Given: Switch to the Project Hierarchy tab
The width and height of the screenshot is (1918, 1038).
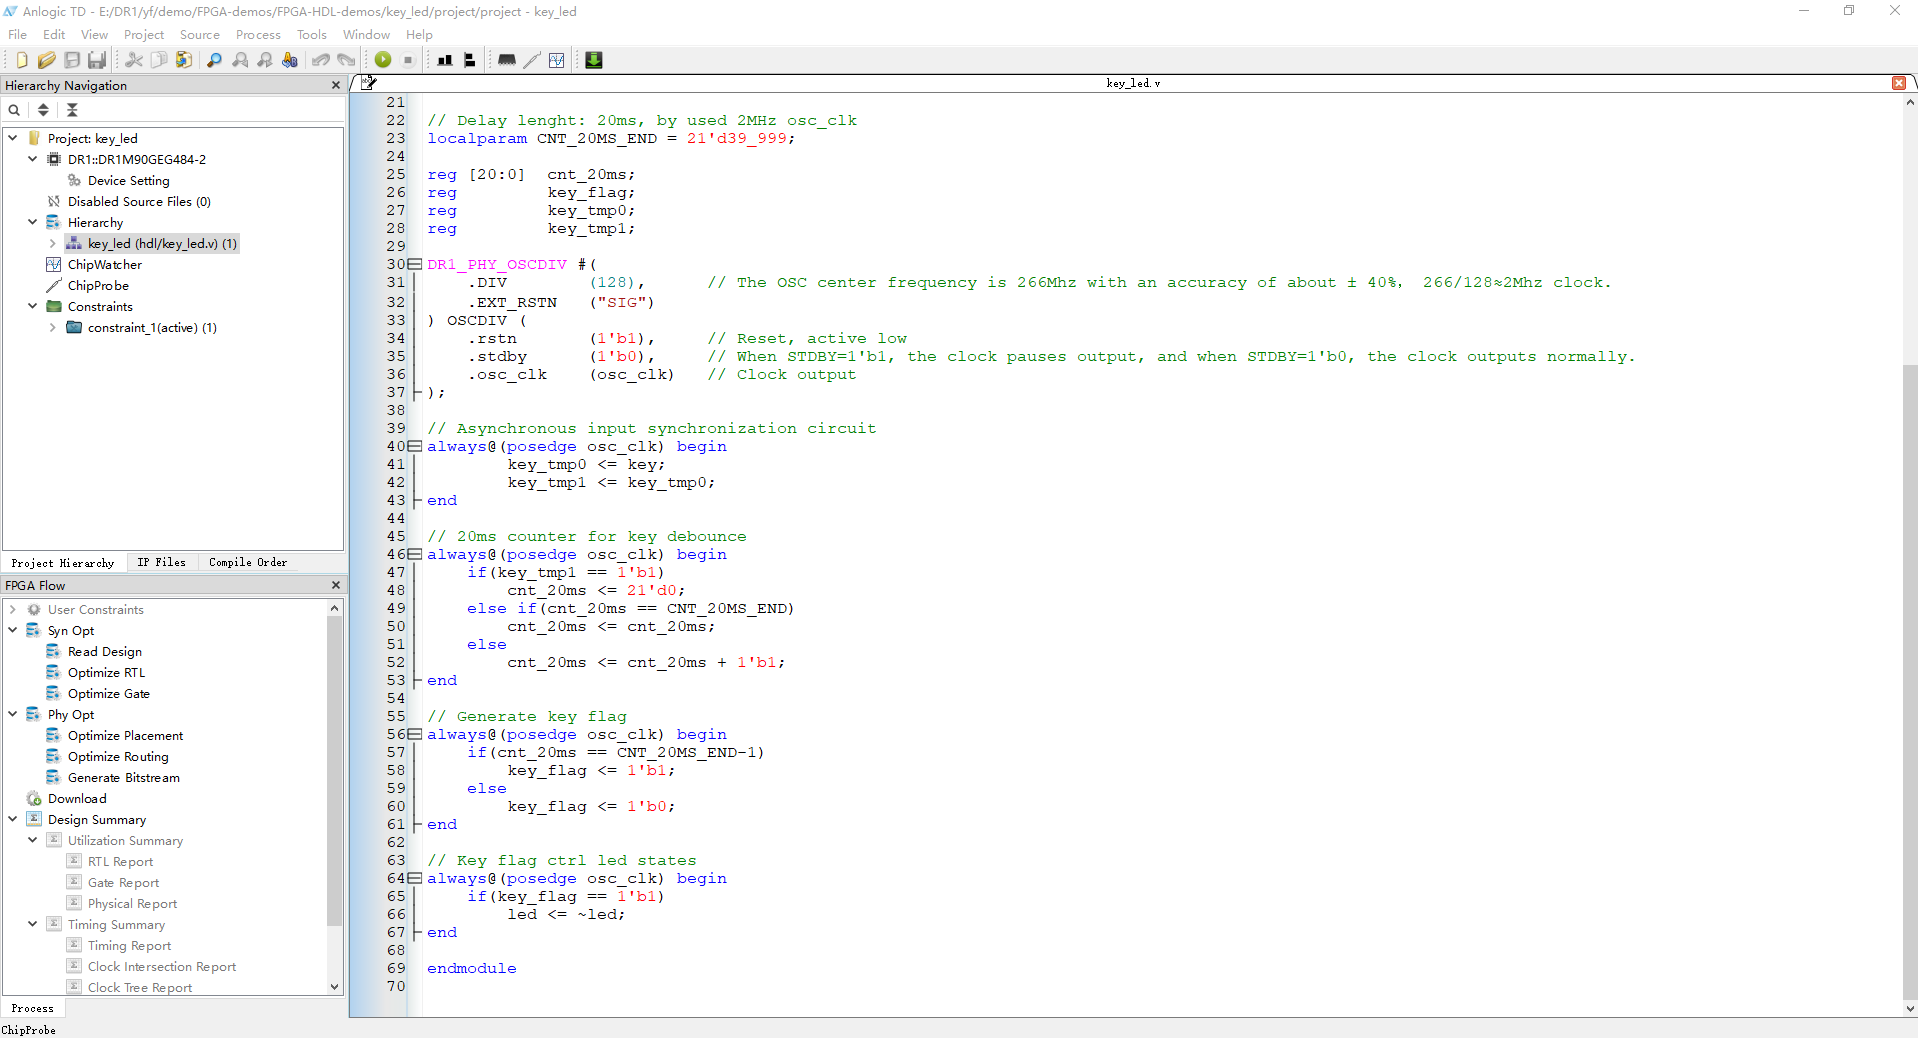Looking at the screenshot, I should [x=63, y=563].
